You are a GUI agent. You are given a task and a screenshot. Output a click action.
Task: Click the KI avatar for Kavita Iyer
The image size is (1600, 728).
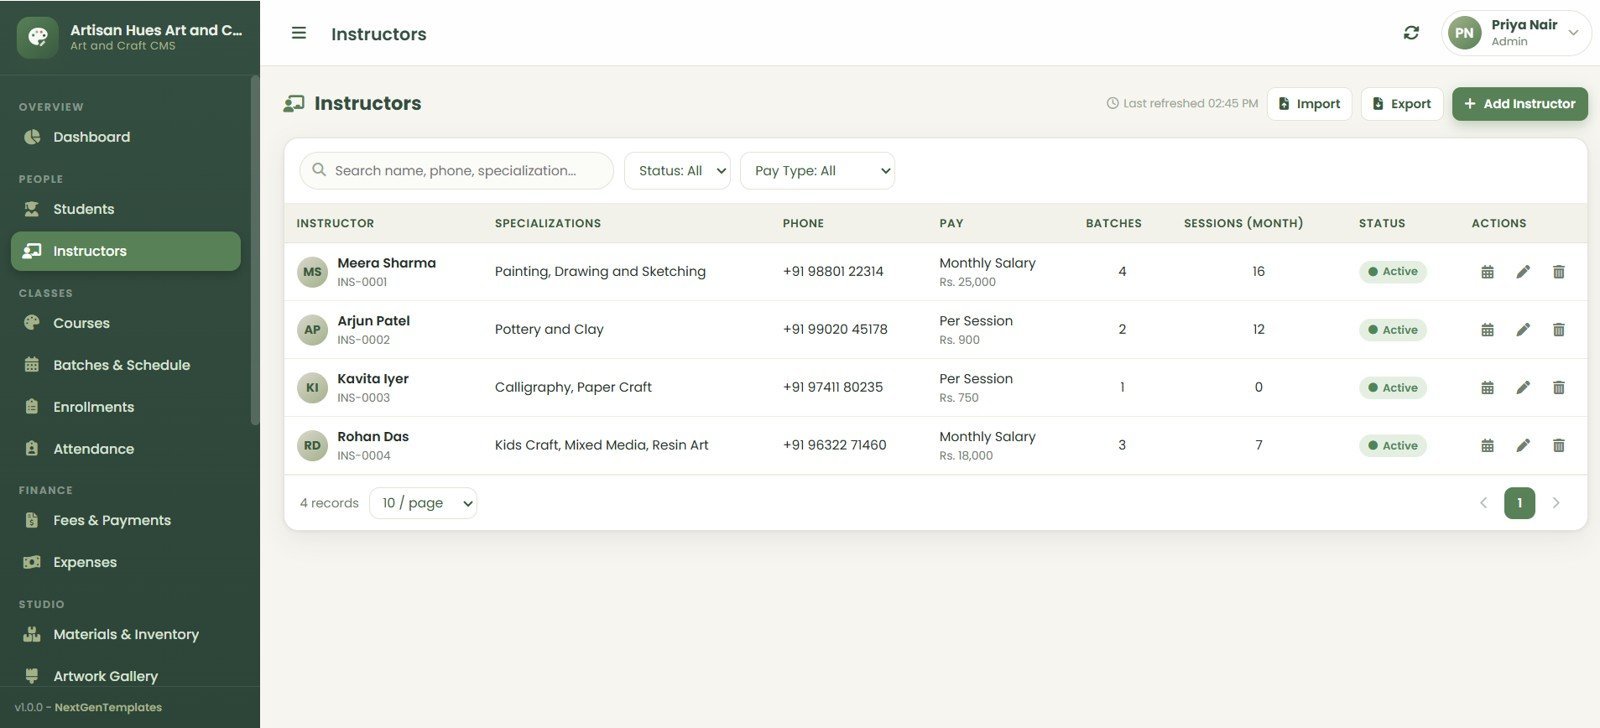pos(312,388)
